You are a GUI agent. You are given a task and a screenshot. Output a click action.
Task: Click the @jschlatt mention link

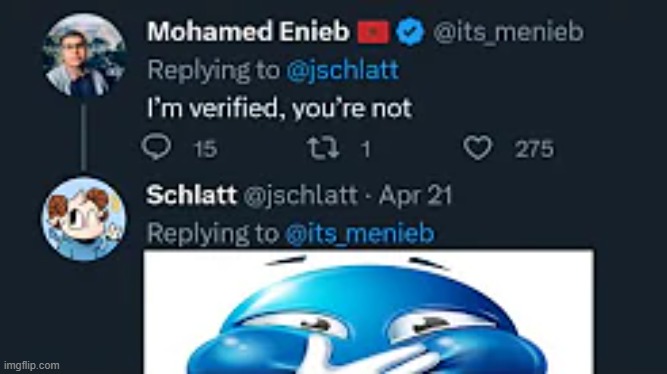coord(342,70)
